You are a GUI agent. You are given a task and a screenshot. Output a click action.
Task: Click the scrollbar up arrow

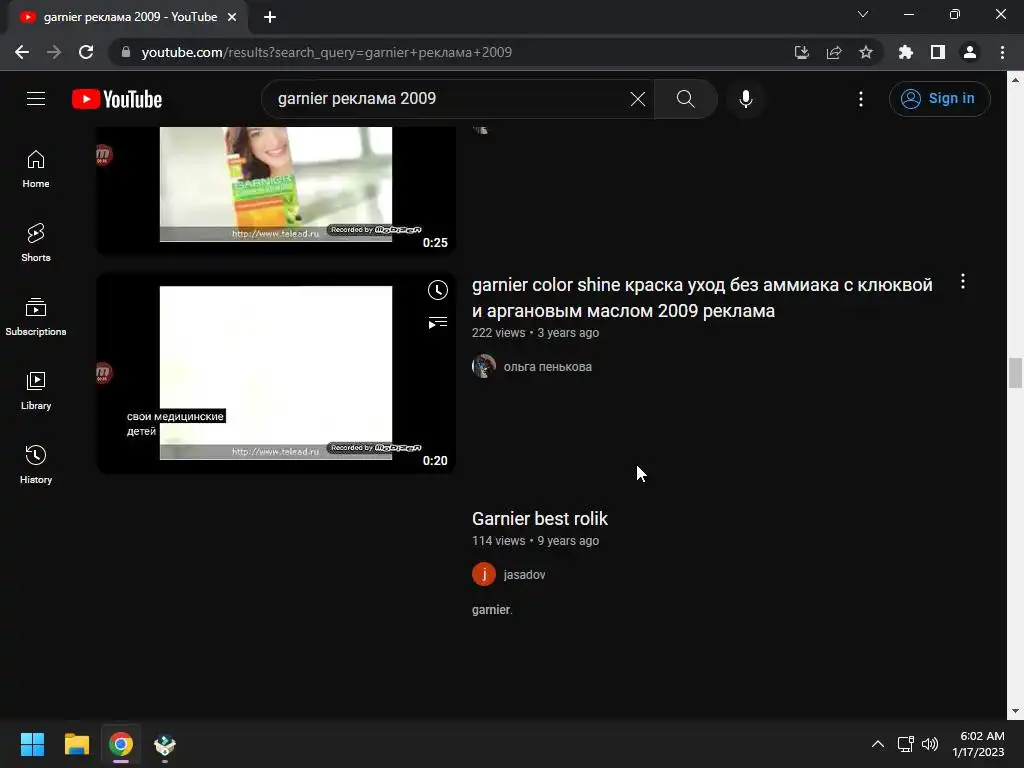click(1015, 80)
